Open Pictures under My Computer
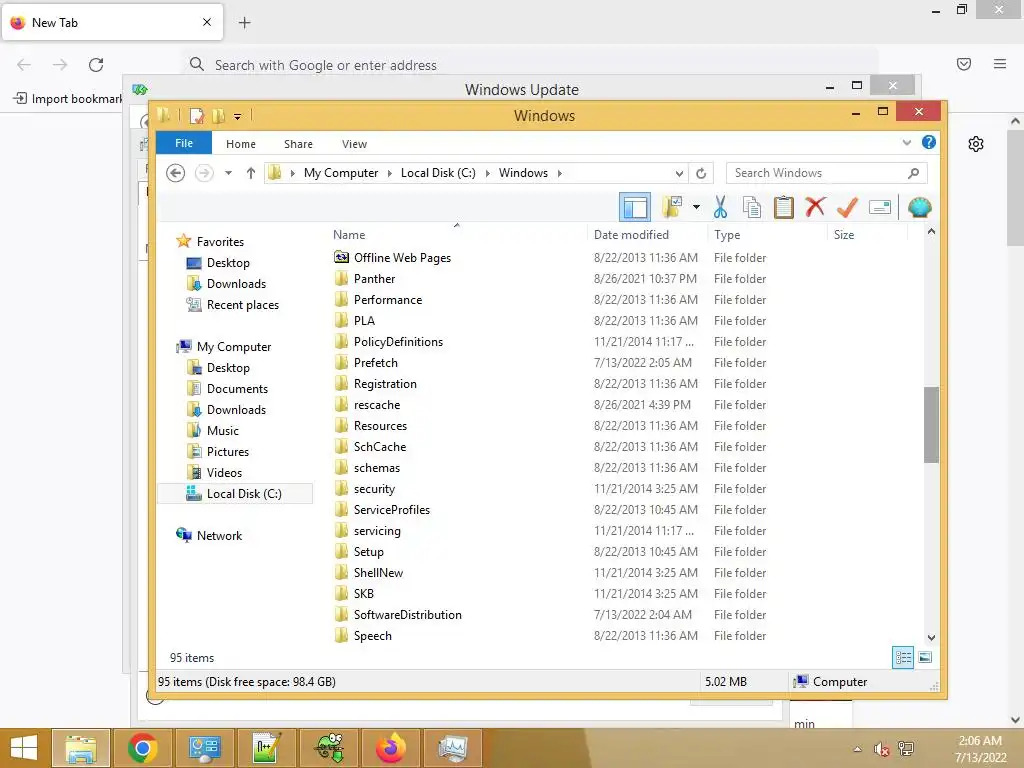1024x768 pixels. (227, 452)
